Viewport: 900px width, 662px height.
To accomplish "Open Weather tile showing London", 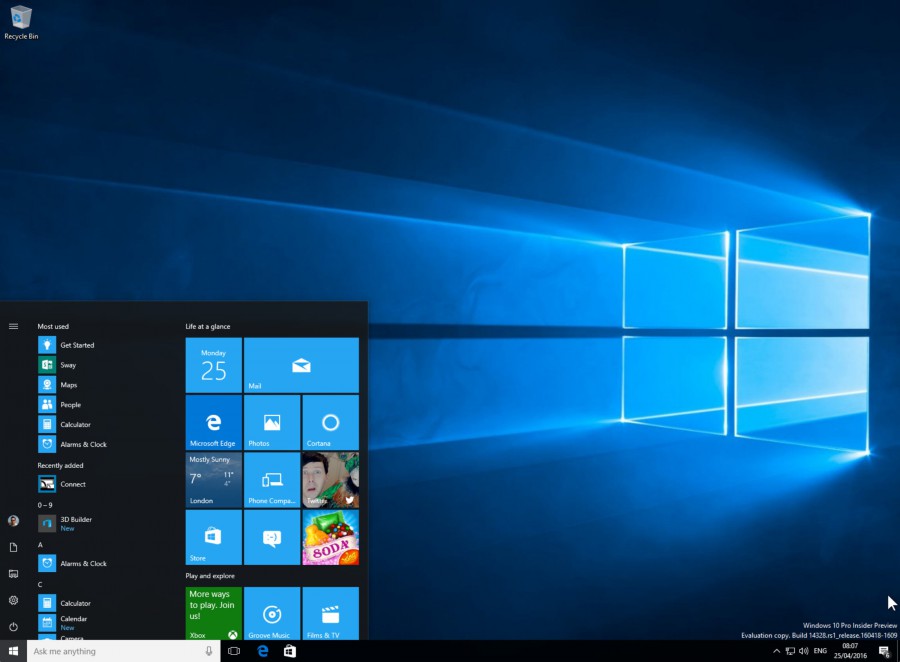I will (214, 480).
